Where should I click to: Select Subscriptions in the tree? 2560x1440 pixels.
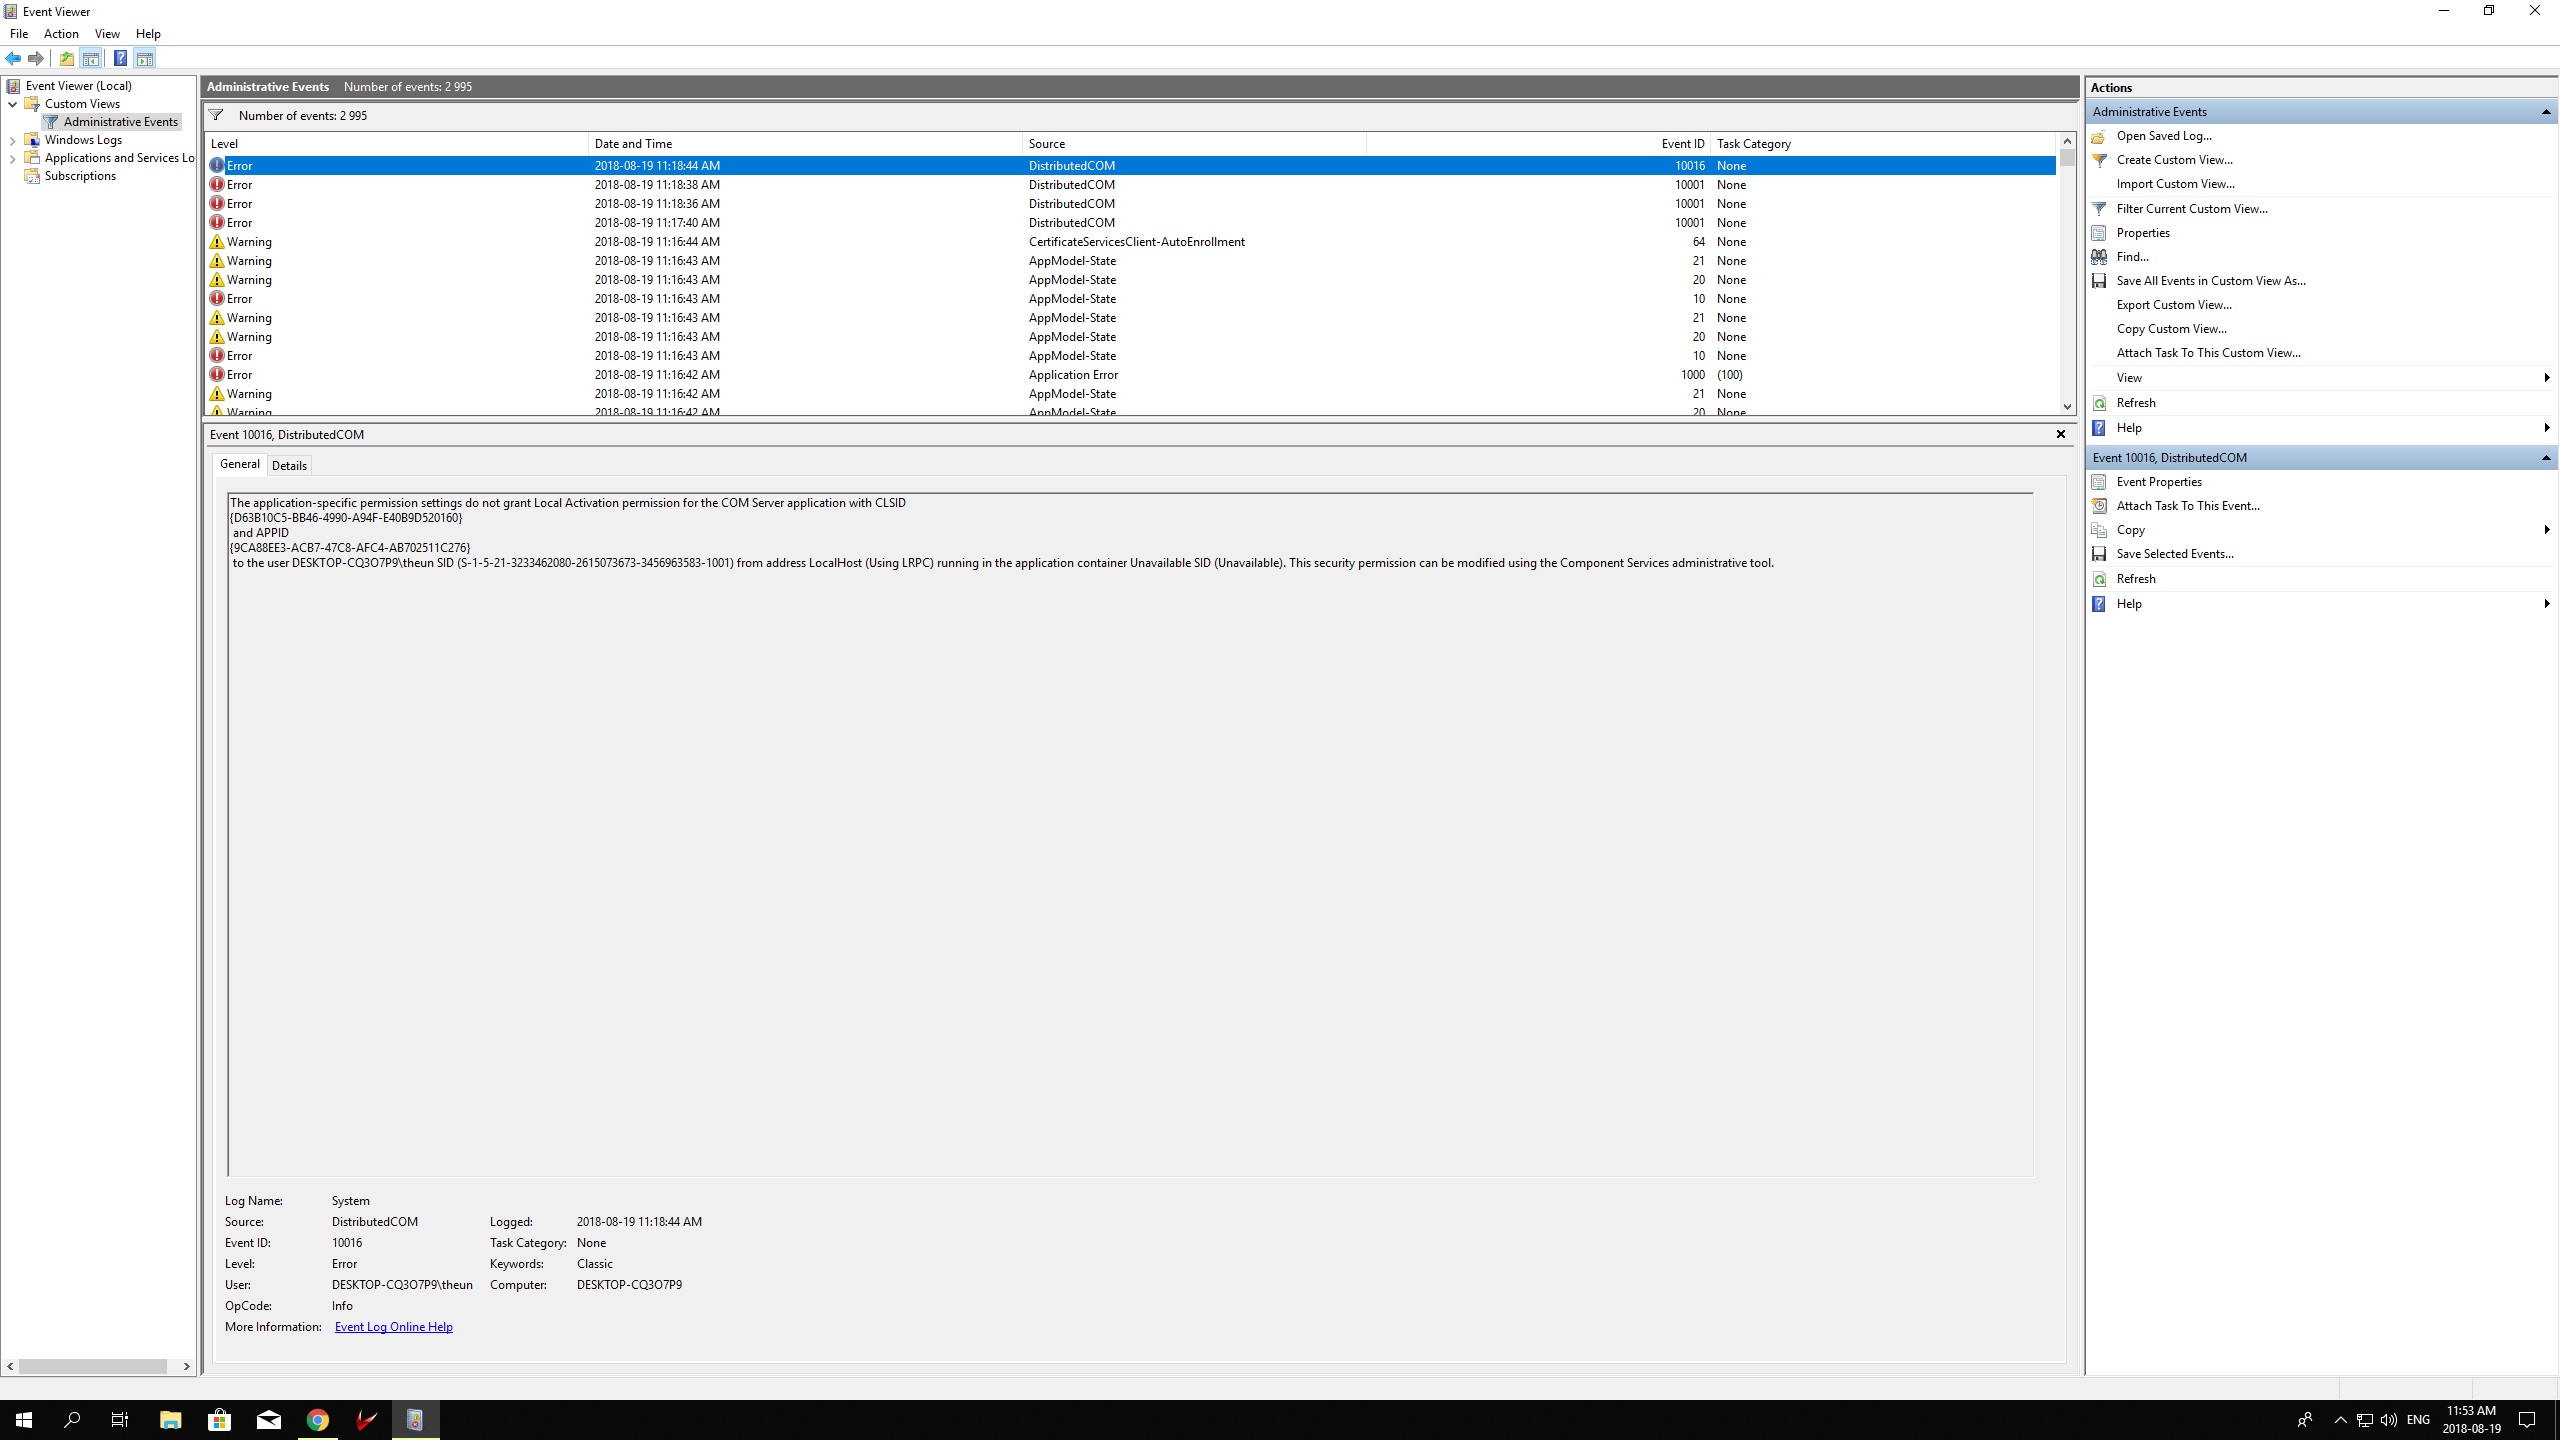tap(80, 176)
